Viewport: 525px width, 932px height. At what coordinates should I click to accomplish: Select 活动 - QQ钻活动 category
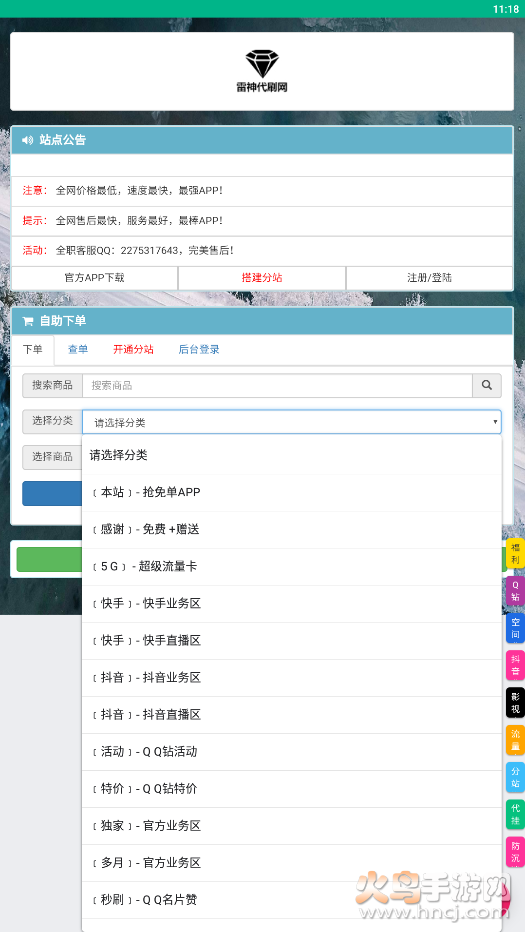click(291, 751)
